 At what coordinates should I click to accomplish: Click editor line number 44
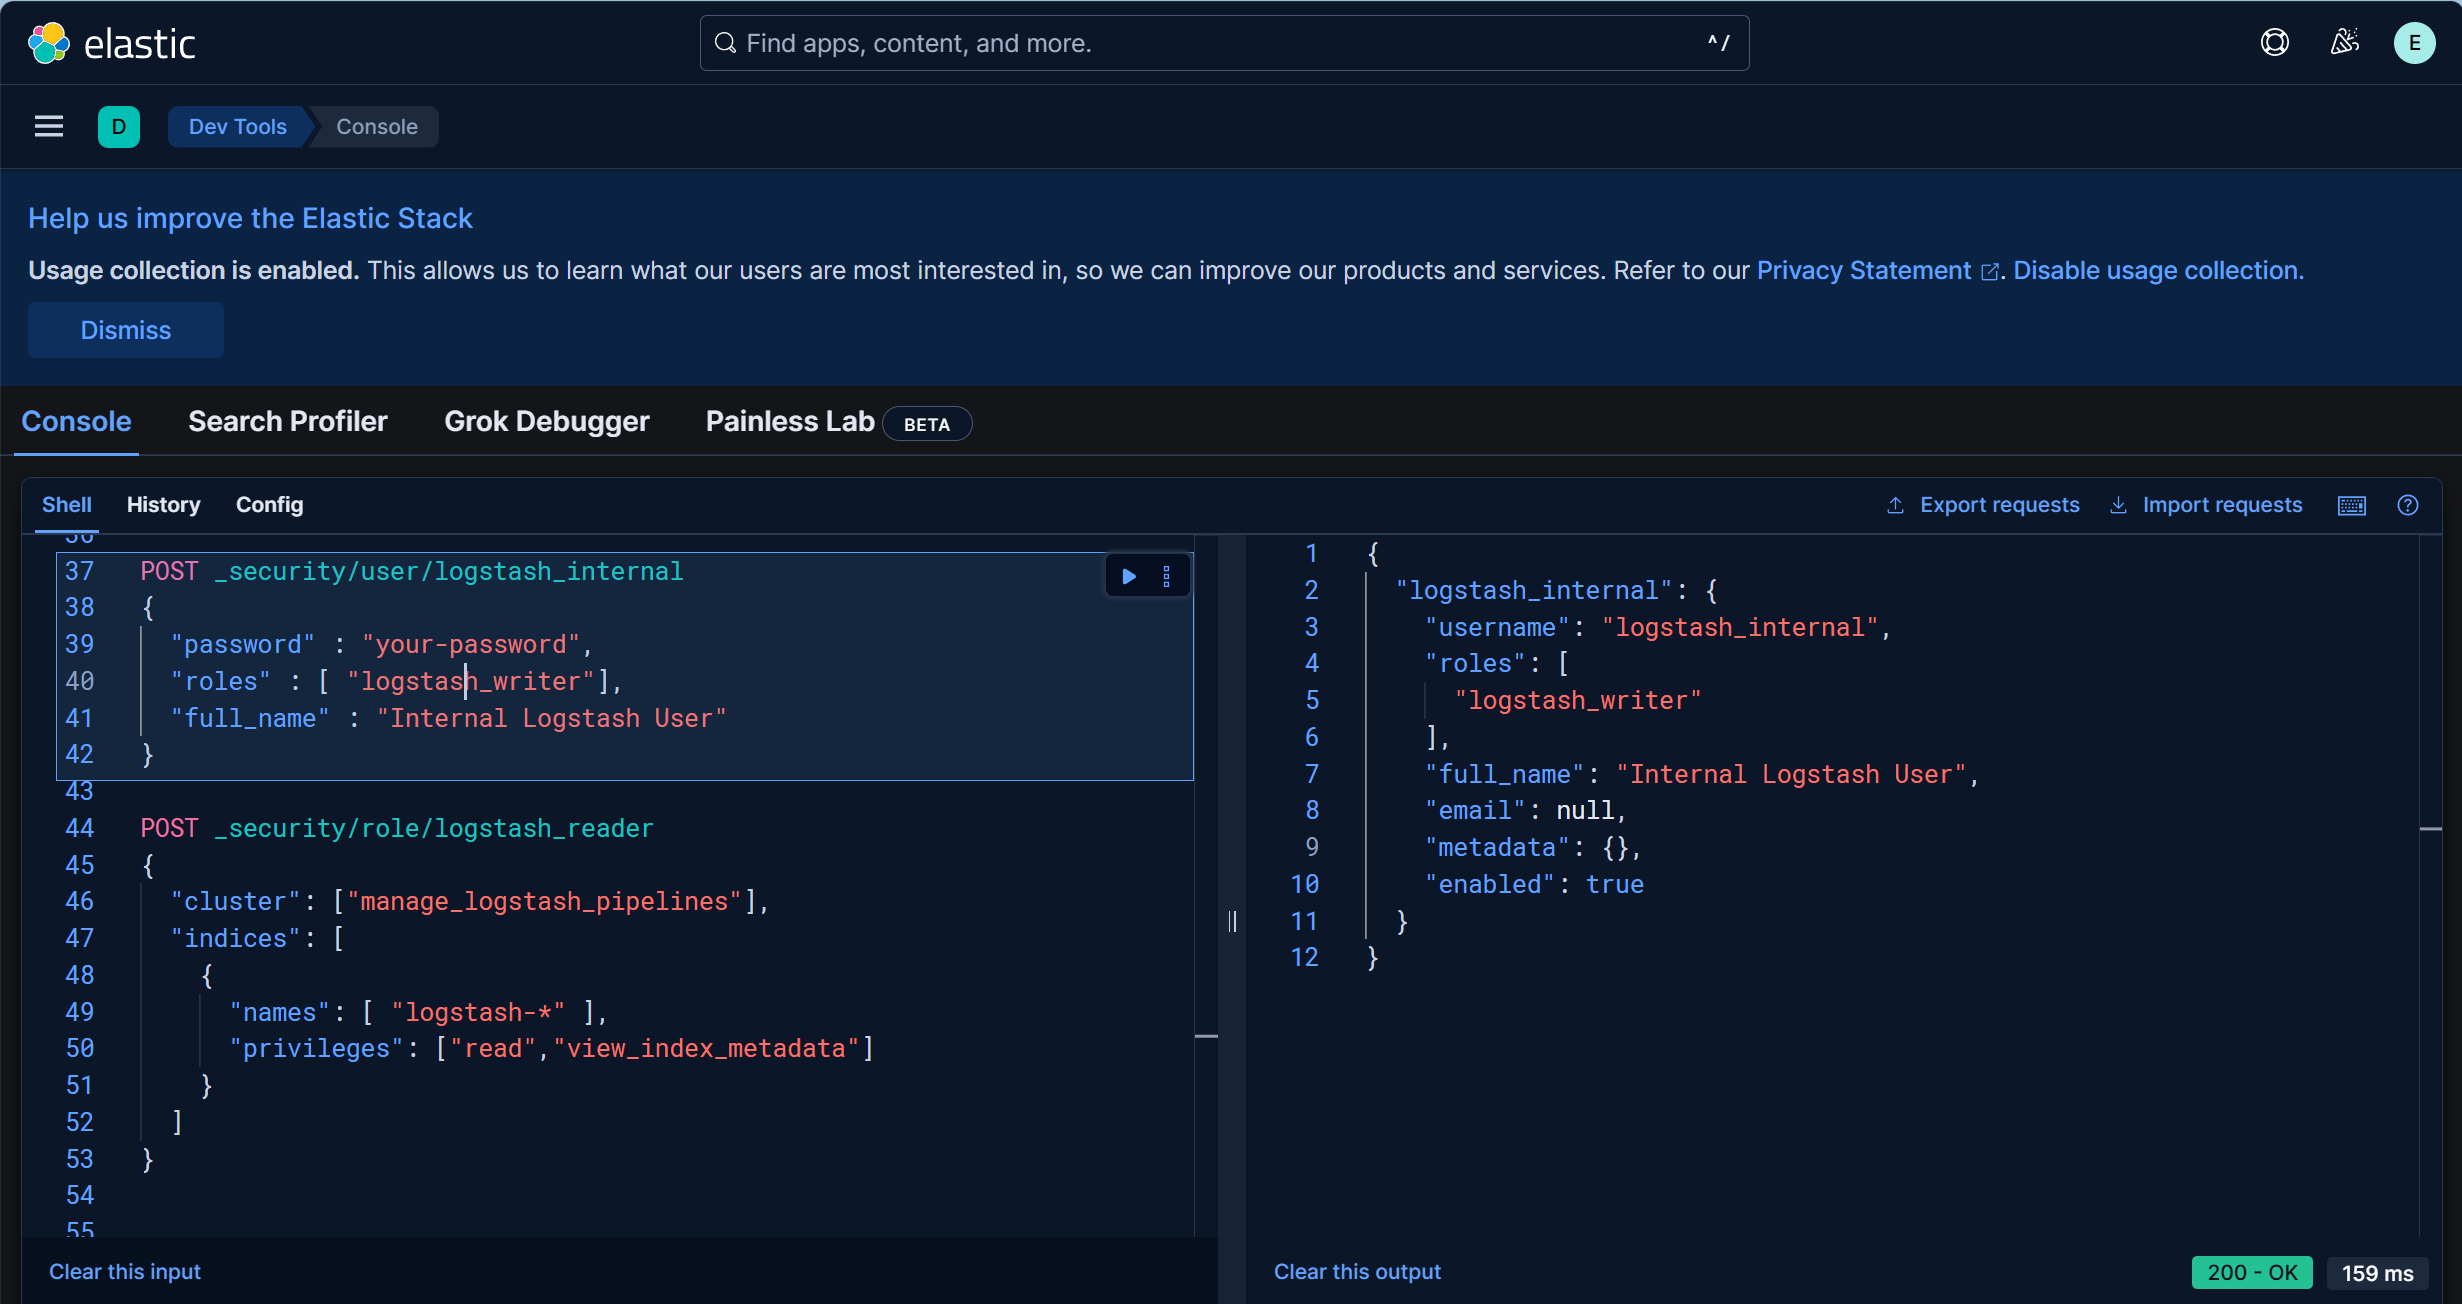pyautogui.click(x=80, y=828)
